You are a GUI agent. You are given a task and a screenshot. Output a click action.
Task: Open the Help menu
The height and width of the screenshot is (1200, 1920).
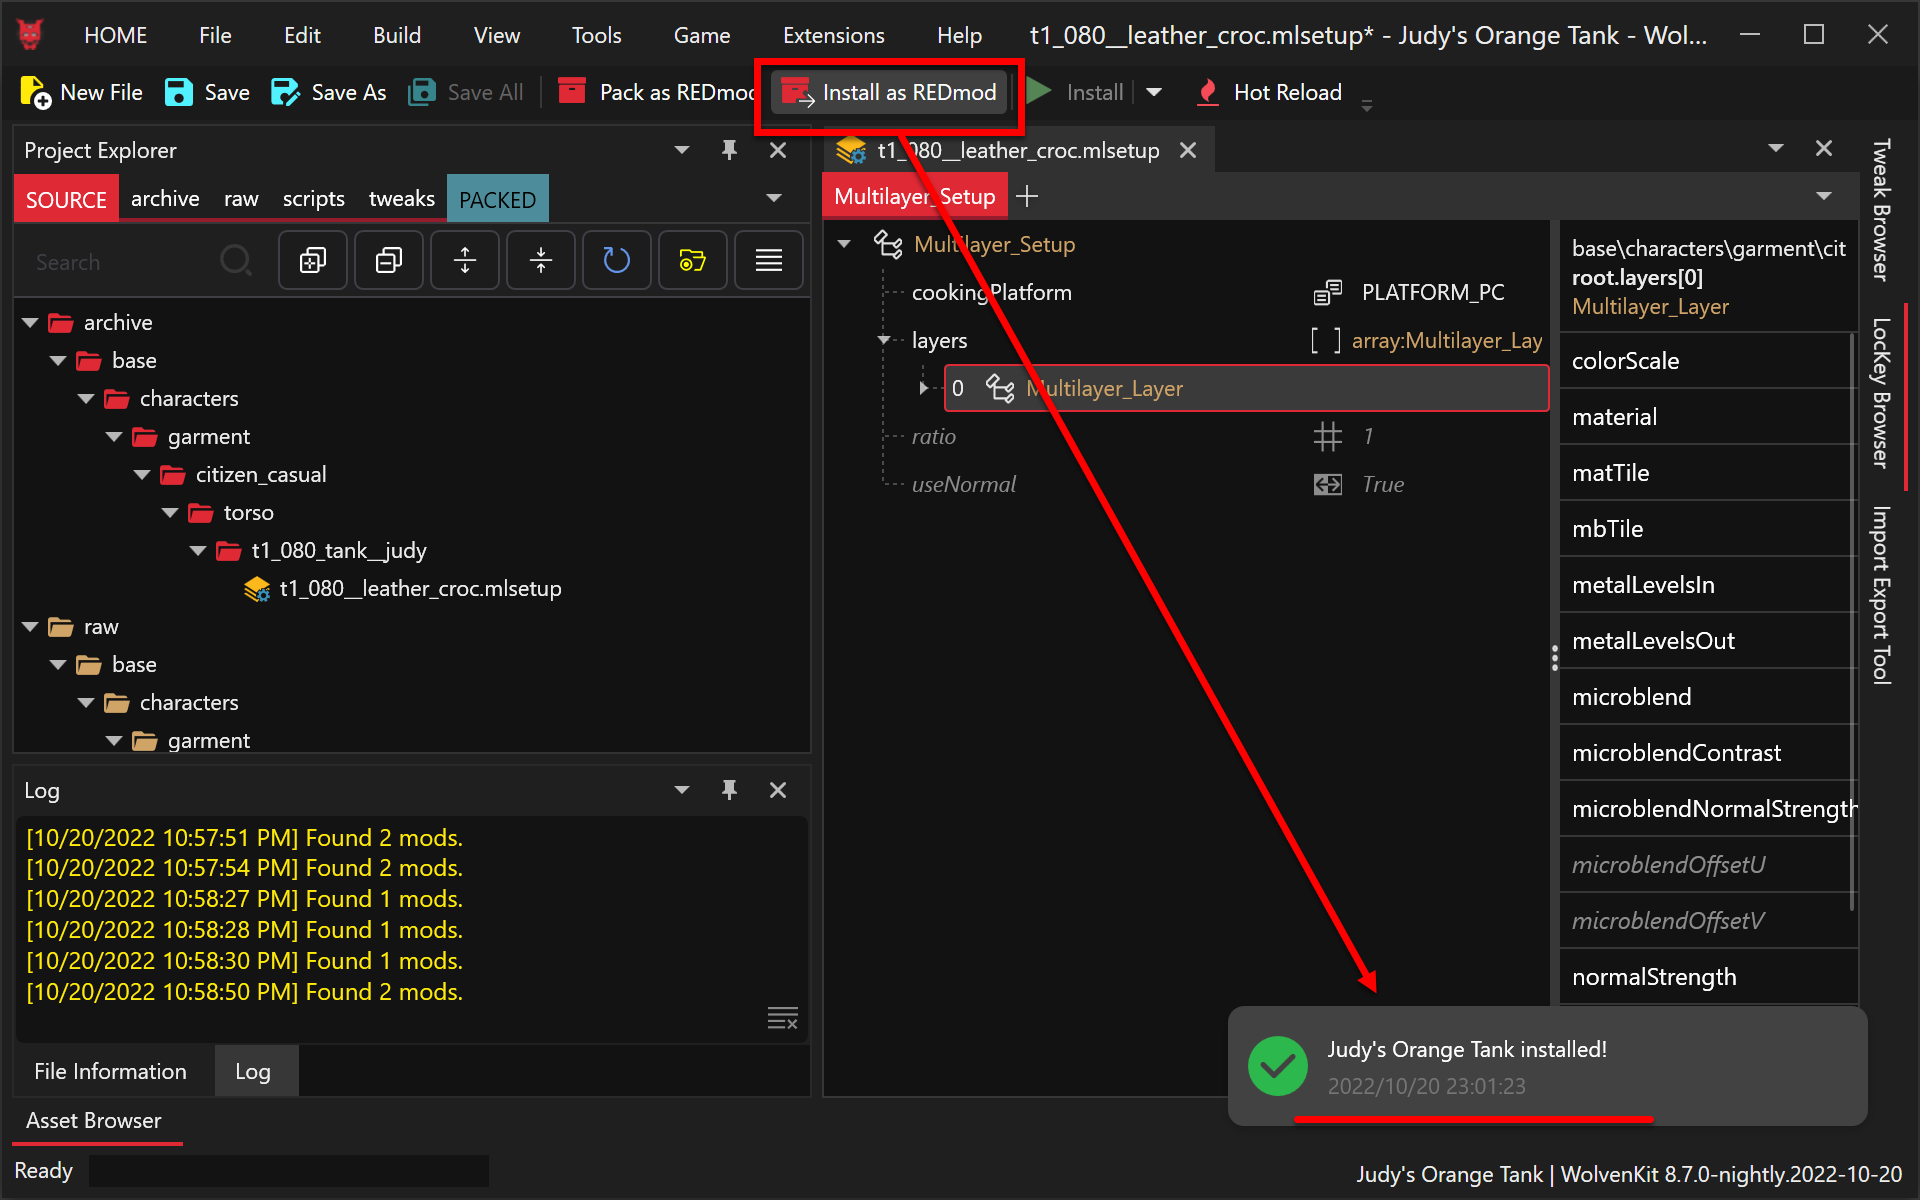(959, 35)
